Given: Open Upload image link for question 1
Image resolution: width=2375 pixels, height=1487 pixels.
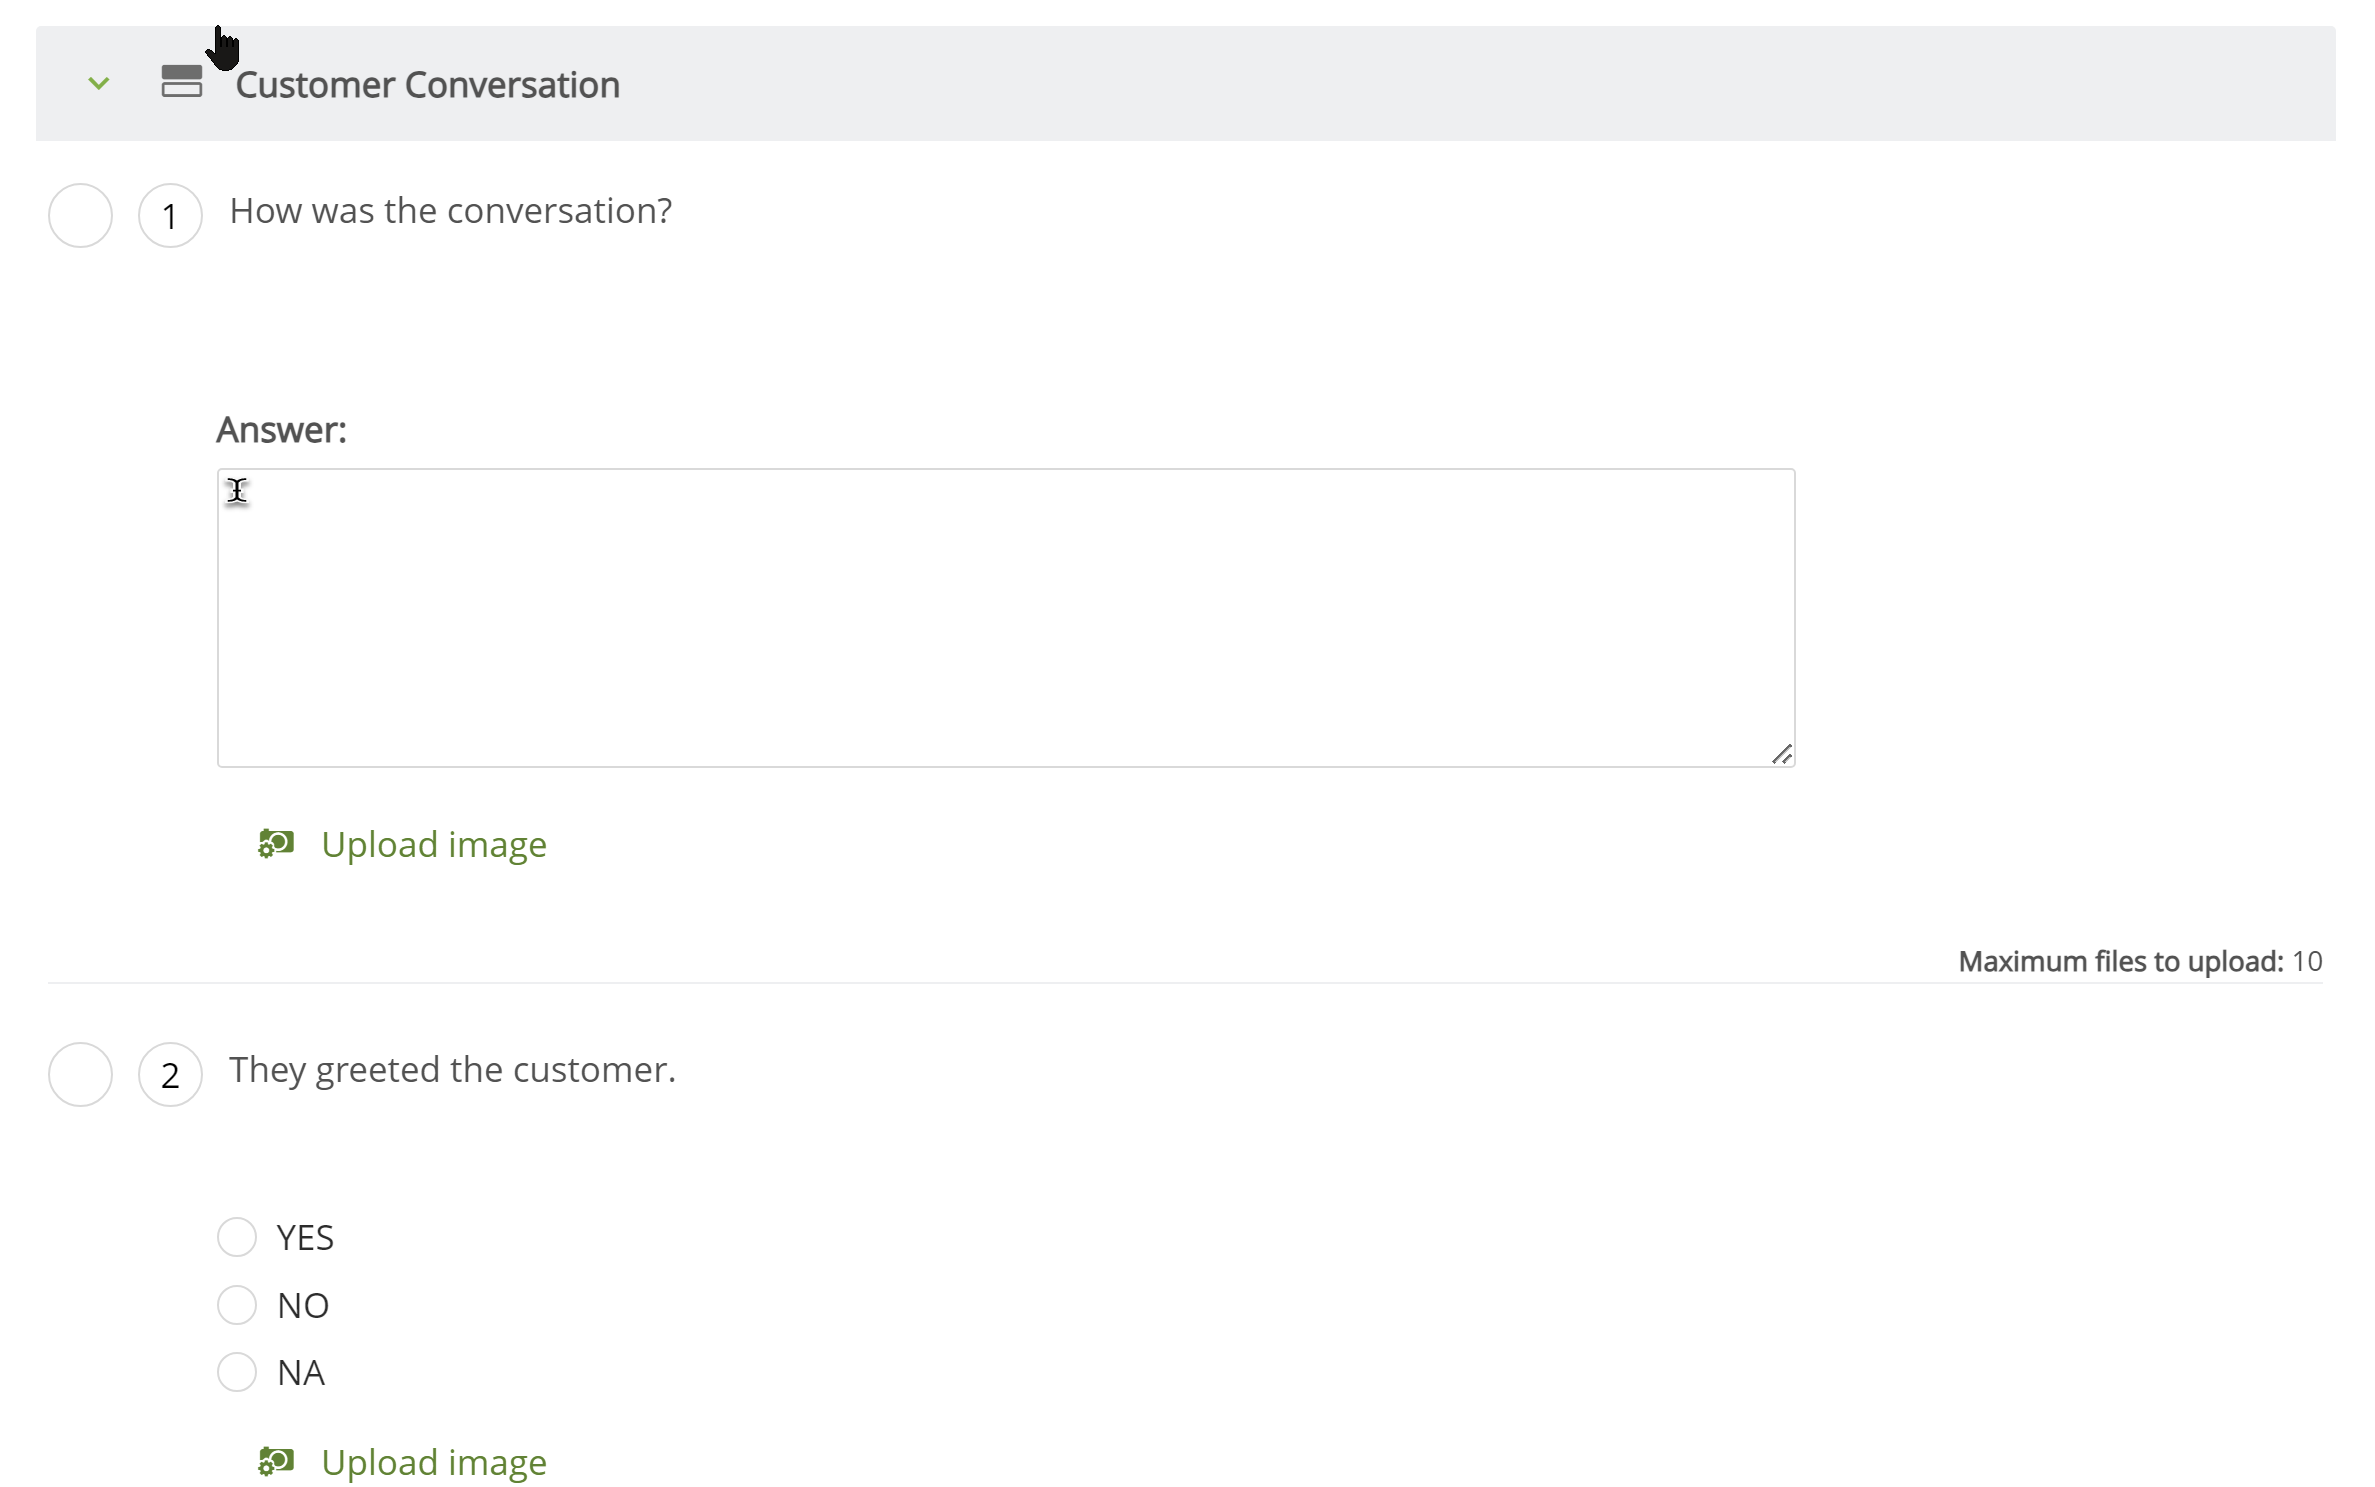Looking at the screenshot, I should [x=434, y=845].
